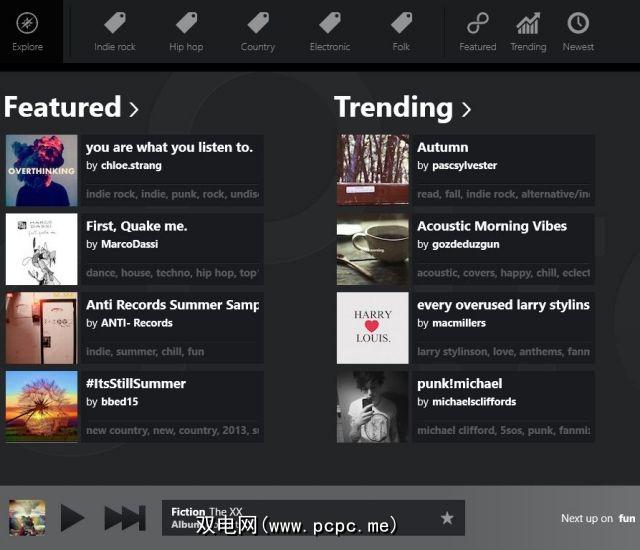Screen dimensions: 640x550
Task: Skip to next track
Action: click(x=125, y=518)
